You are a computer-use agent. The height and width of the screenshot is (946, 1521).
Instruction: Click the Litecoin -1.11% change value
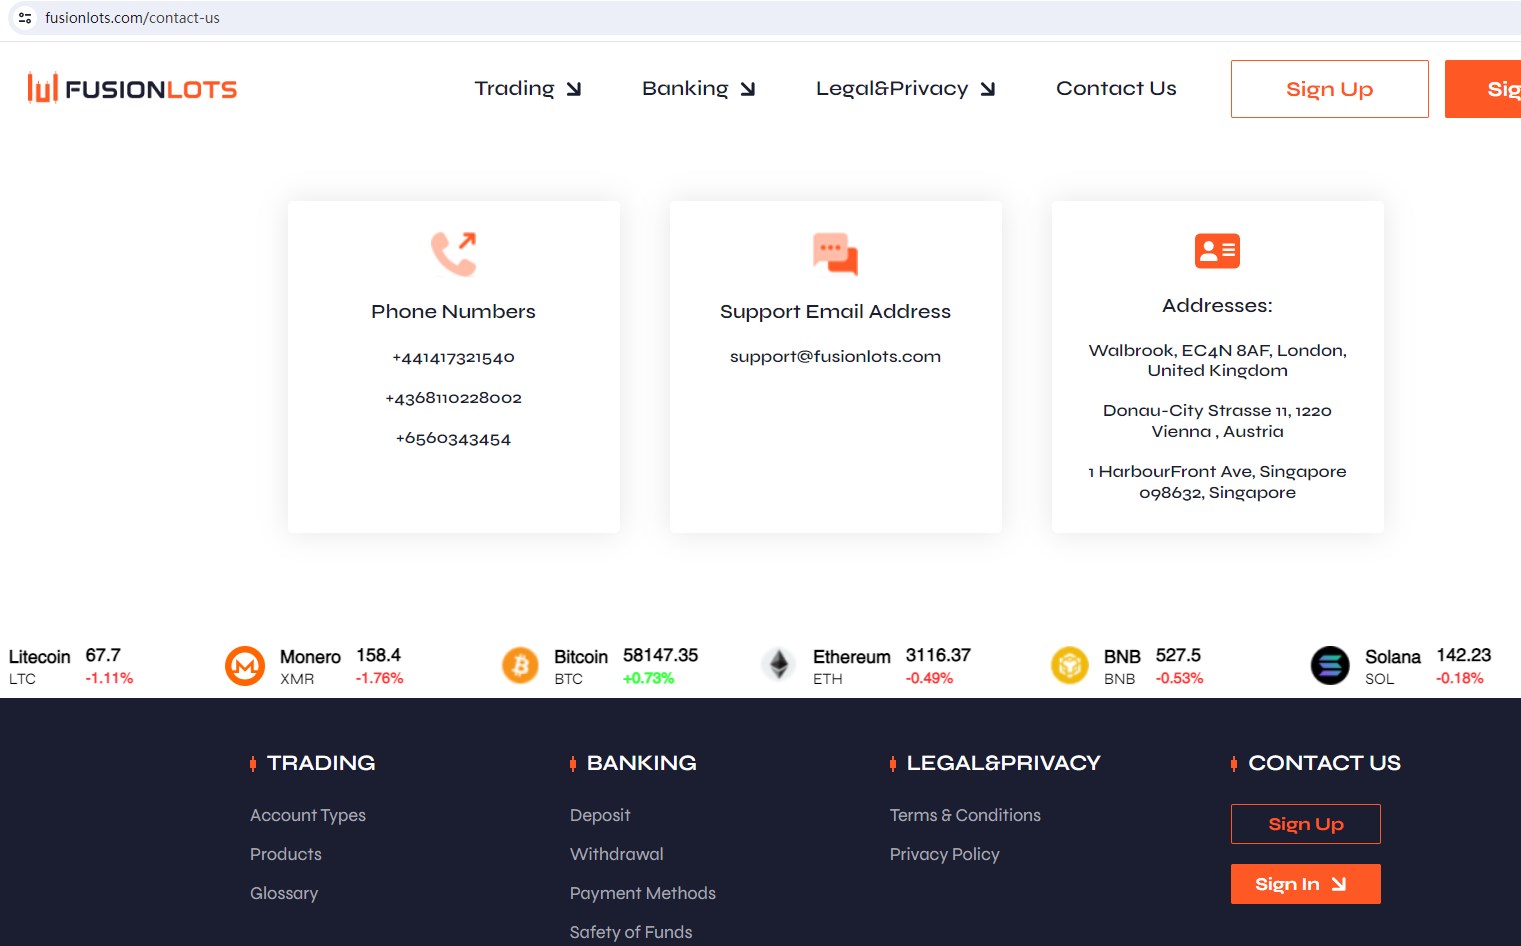[109, 679]
